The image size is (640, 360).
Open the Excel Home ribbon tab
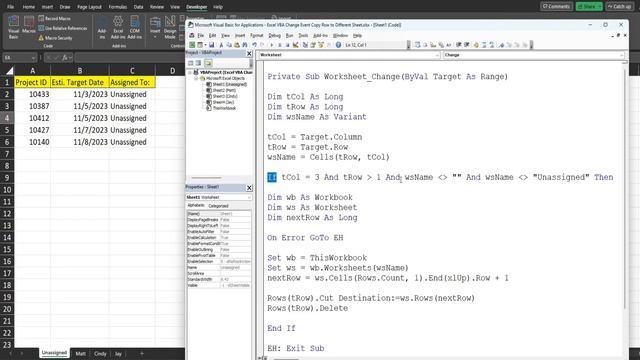tap(29, 7)
